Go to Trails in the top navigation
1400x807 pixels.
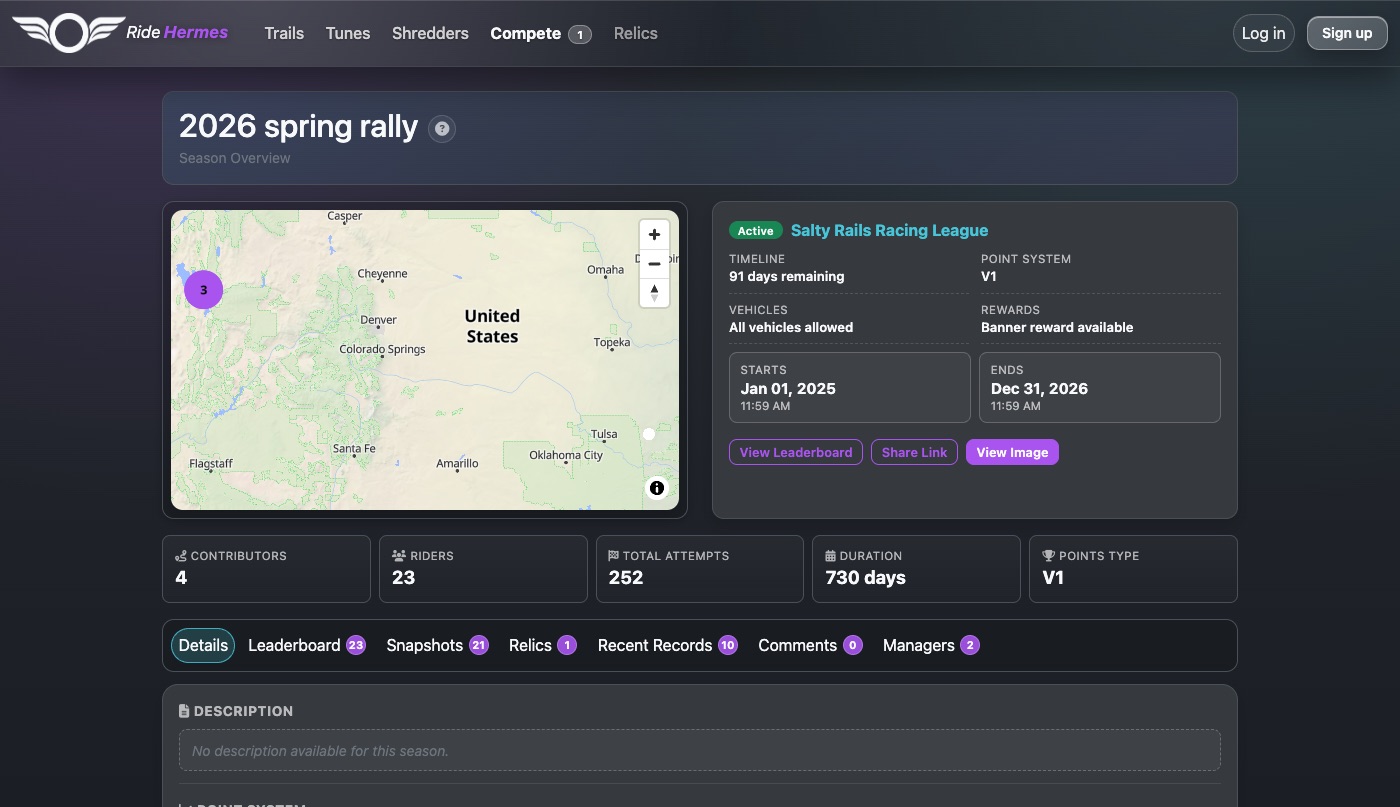pos(284,33)
